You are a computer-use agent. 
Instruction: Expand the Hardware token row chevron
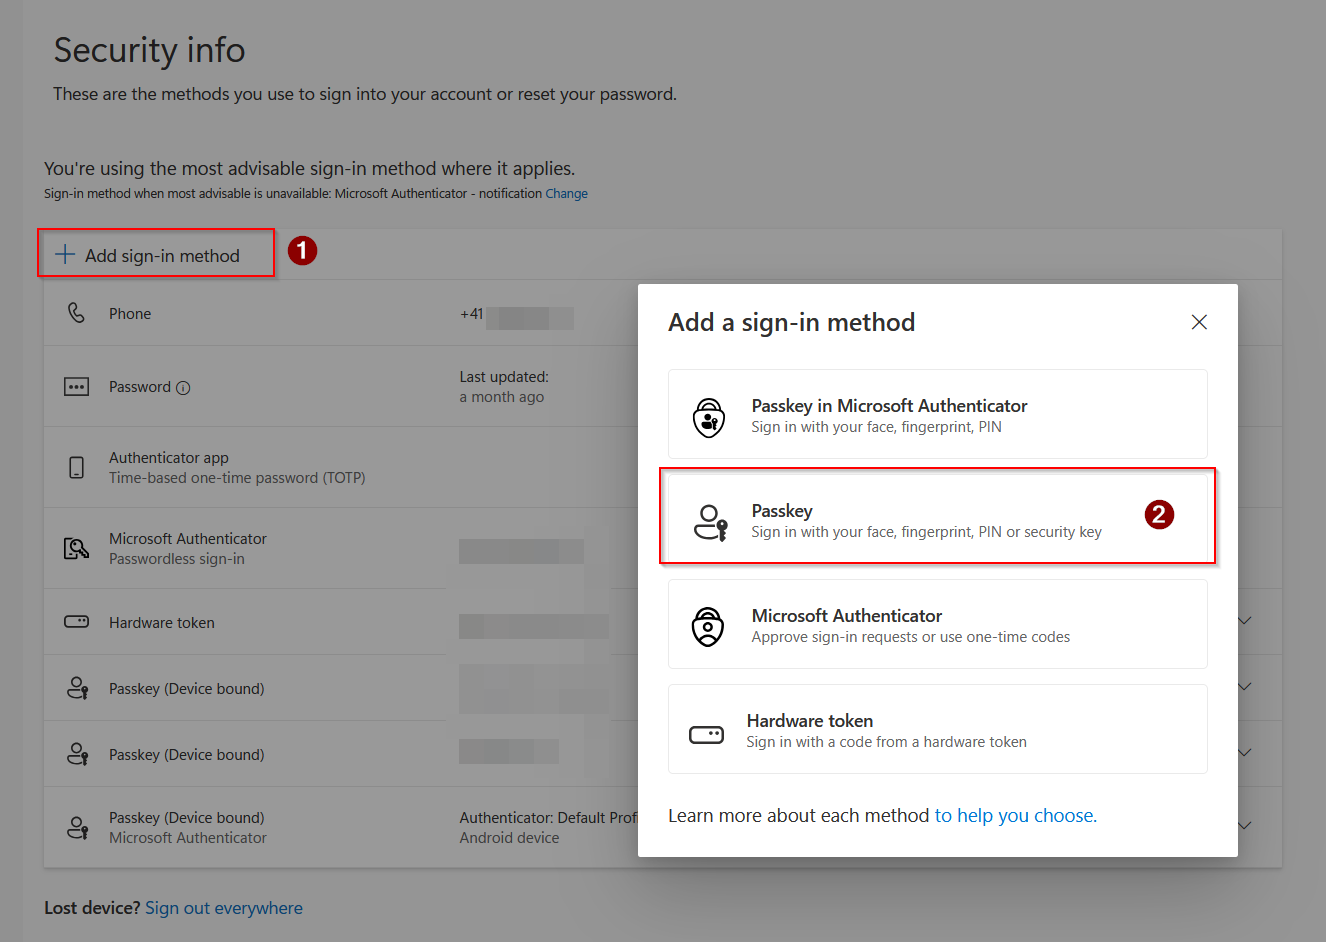(x=1244, y=621)
